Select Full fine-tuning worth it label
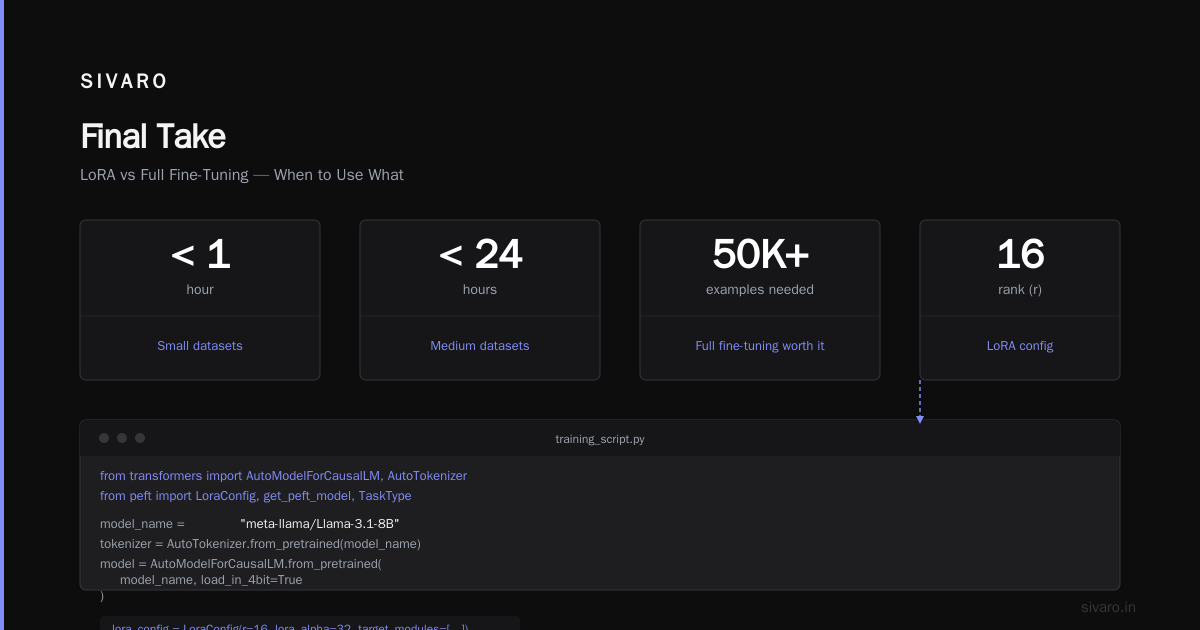This screenshot has height=630, width=1200. [760, 346]
